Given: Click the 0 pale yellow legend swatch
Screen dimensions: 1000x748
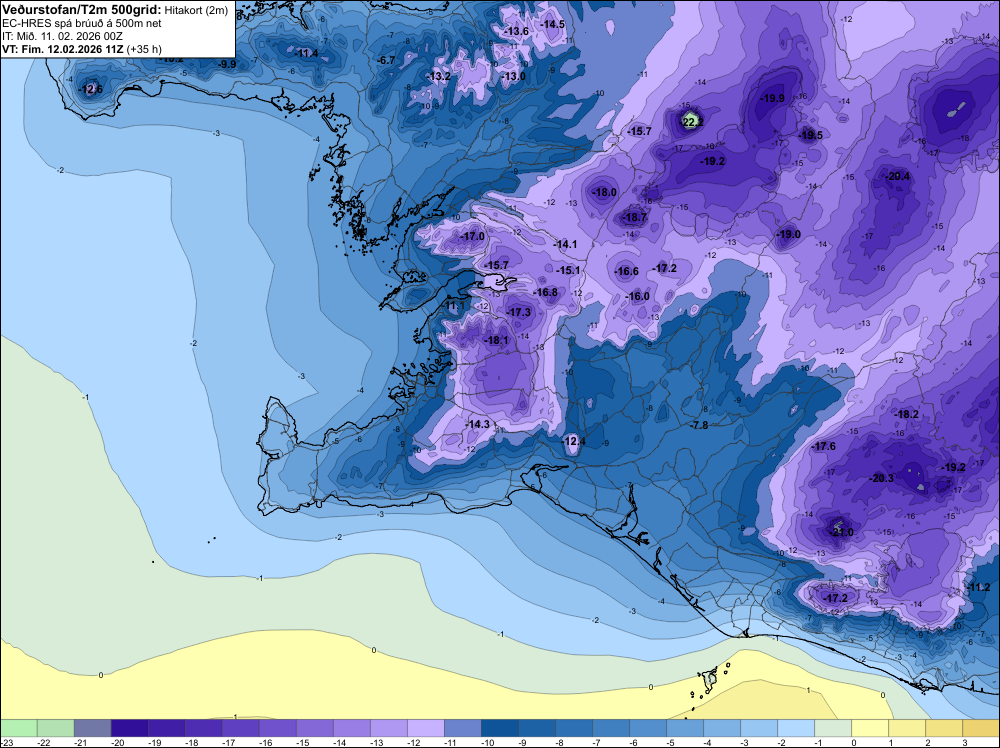Looking at the screenshot, I should (870, 728).
